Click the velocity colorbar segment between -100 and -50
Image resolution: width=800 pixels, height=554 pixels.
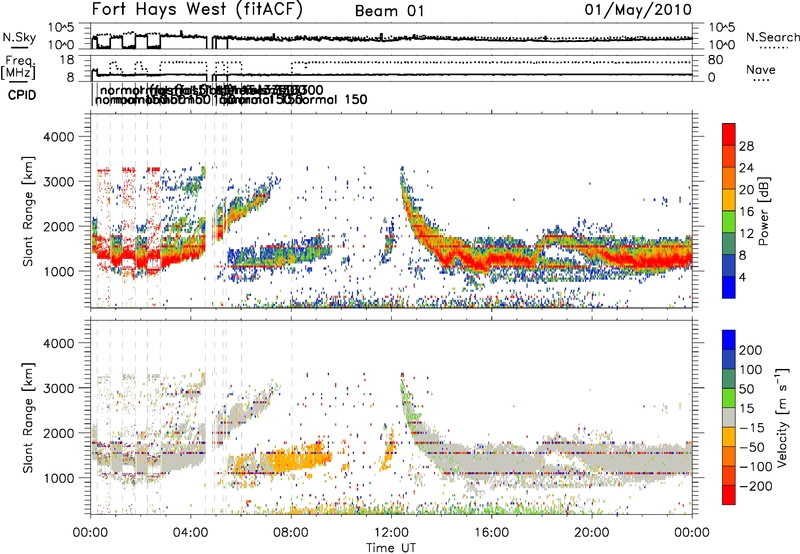pyautogui.click(x=729, y=456)
